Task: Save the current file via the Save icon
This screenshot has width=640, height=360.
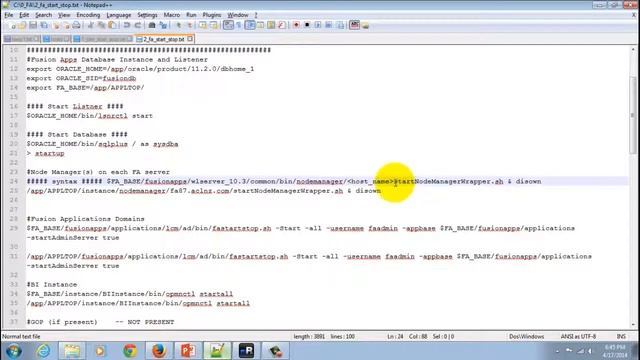Action: point(33,25)
